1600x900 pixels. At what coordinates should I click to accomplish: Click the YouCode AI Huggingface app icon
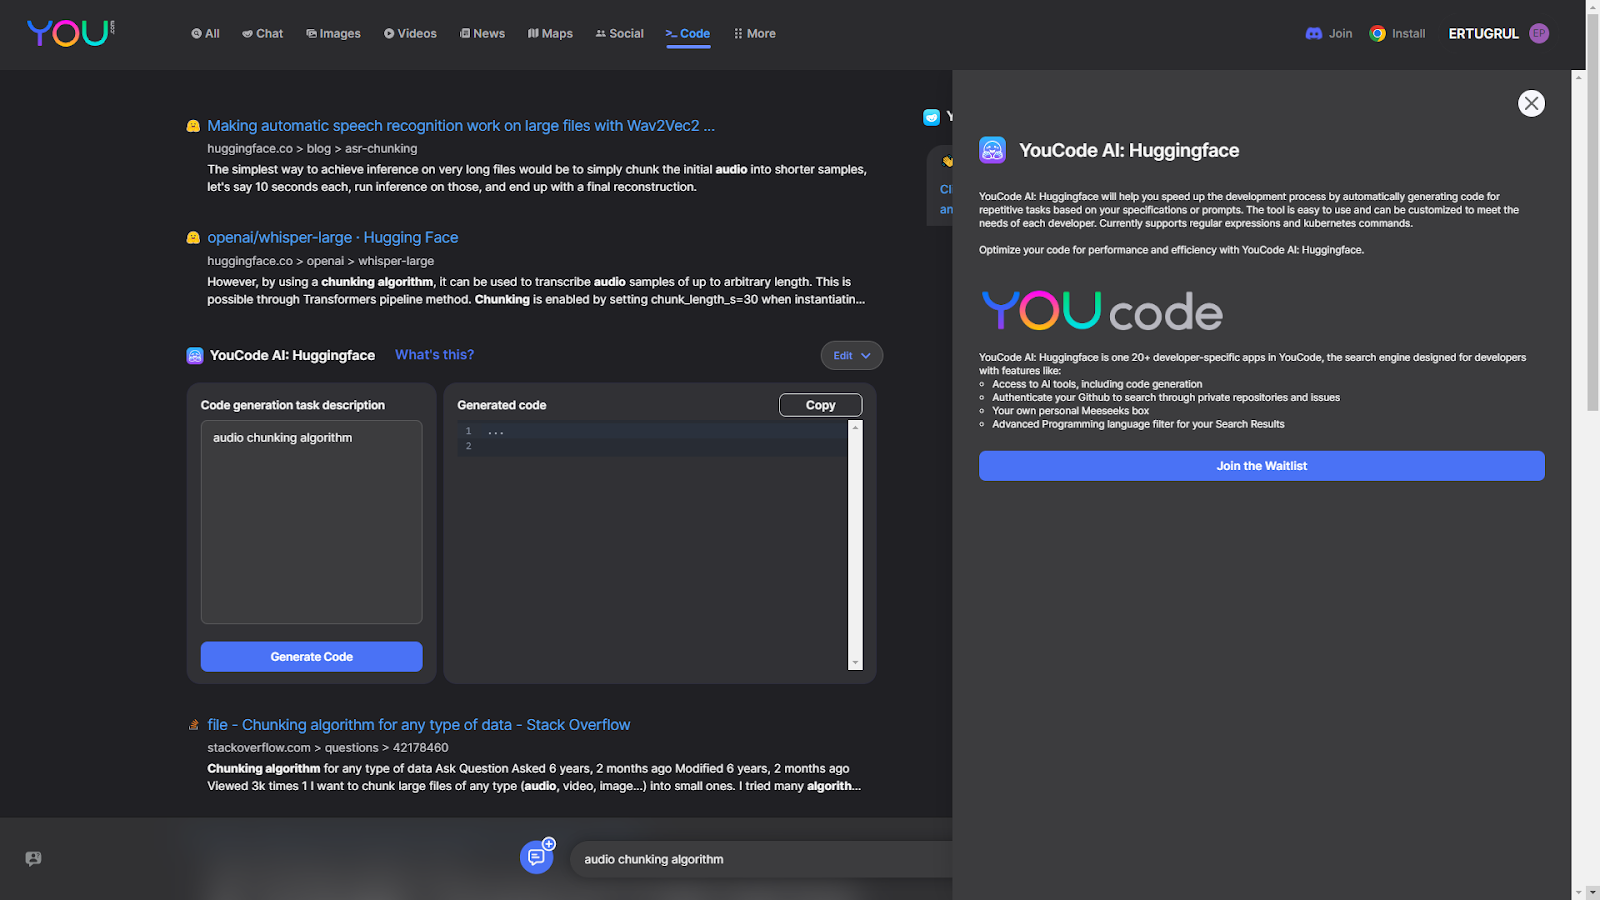193,355
